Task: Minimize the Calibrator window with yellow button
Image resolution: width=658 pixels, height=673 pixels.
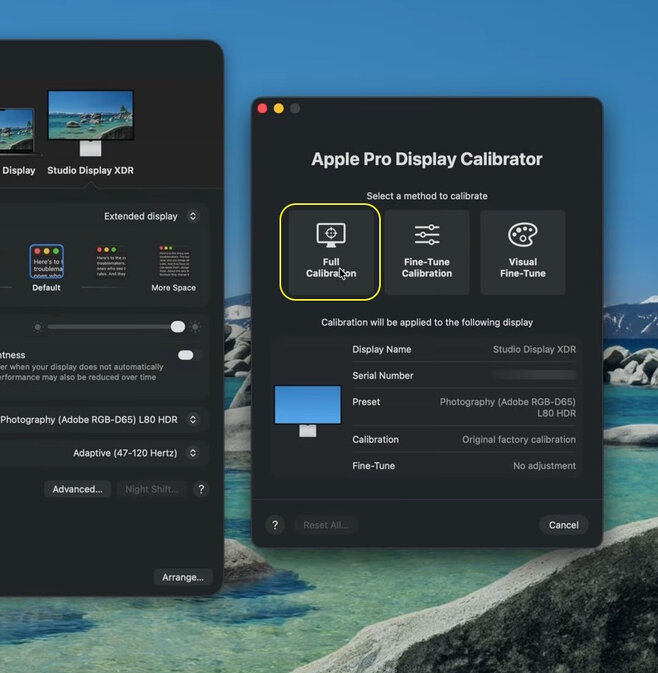Action: pos(279,109)
